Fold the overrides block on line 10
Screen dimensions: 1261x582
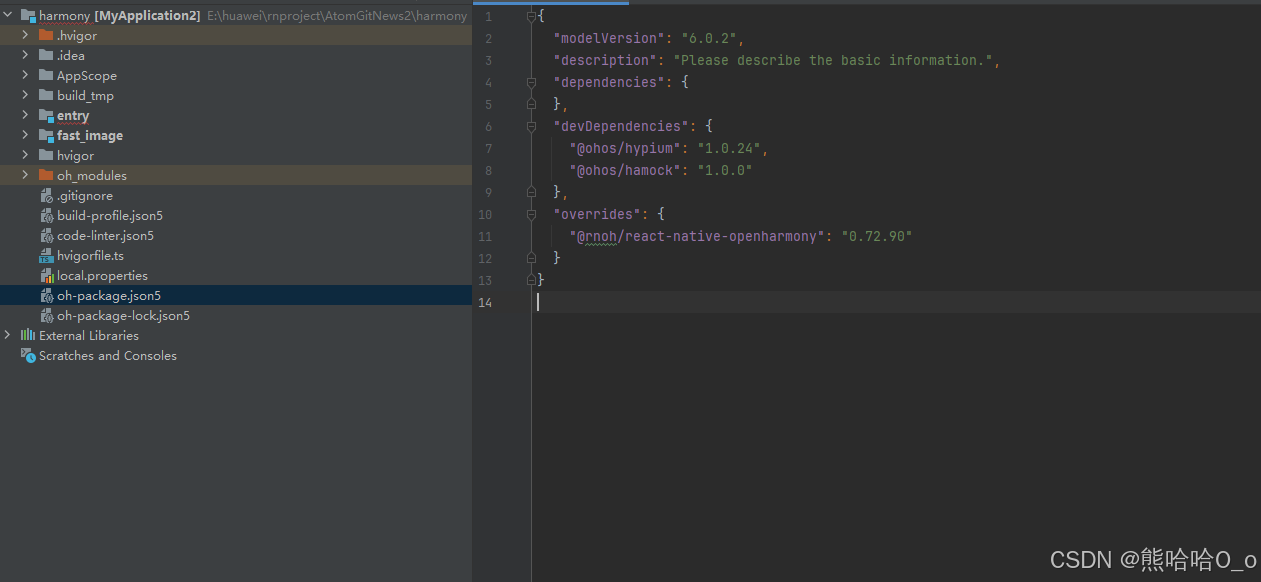click(x=532, y=214)
